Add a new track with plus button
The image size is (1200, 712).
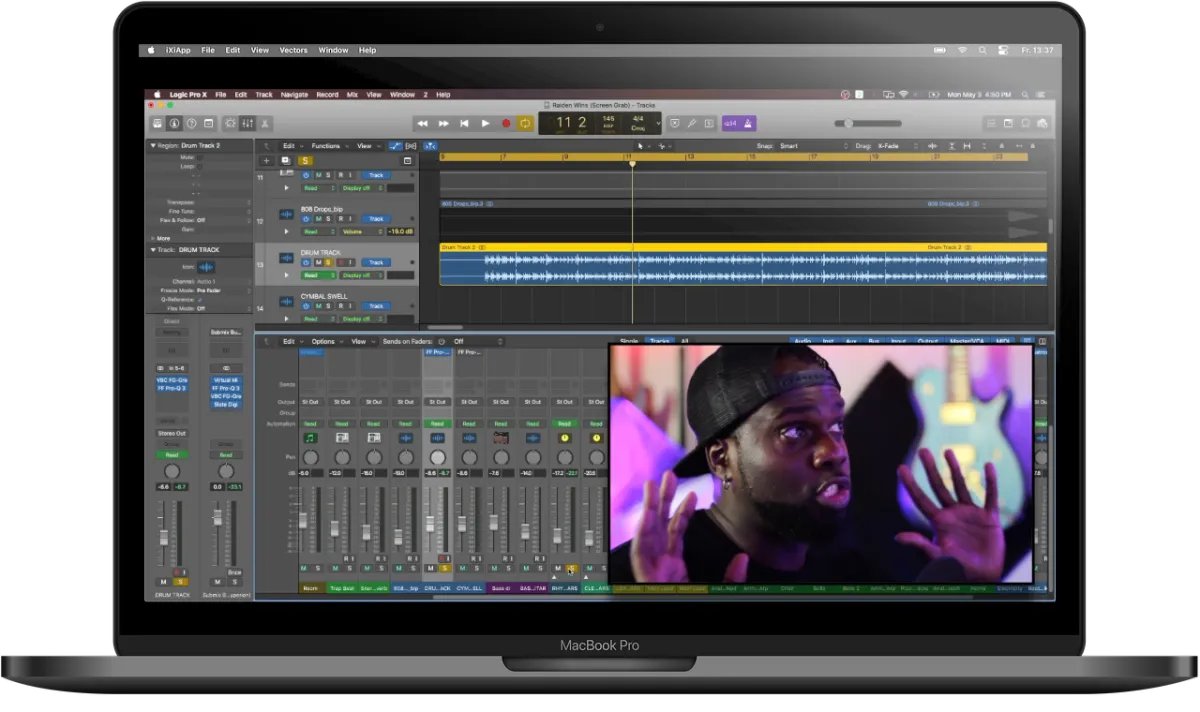(x=266, y=160)
